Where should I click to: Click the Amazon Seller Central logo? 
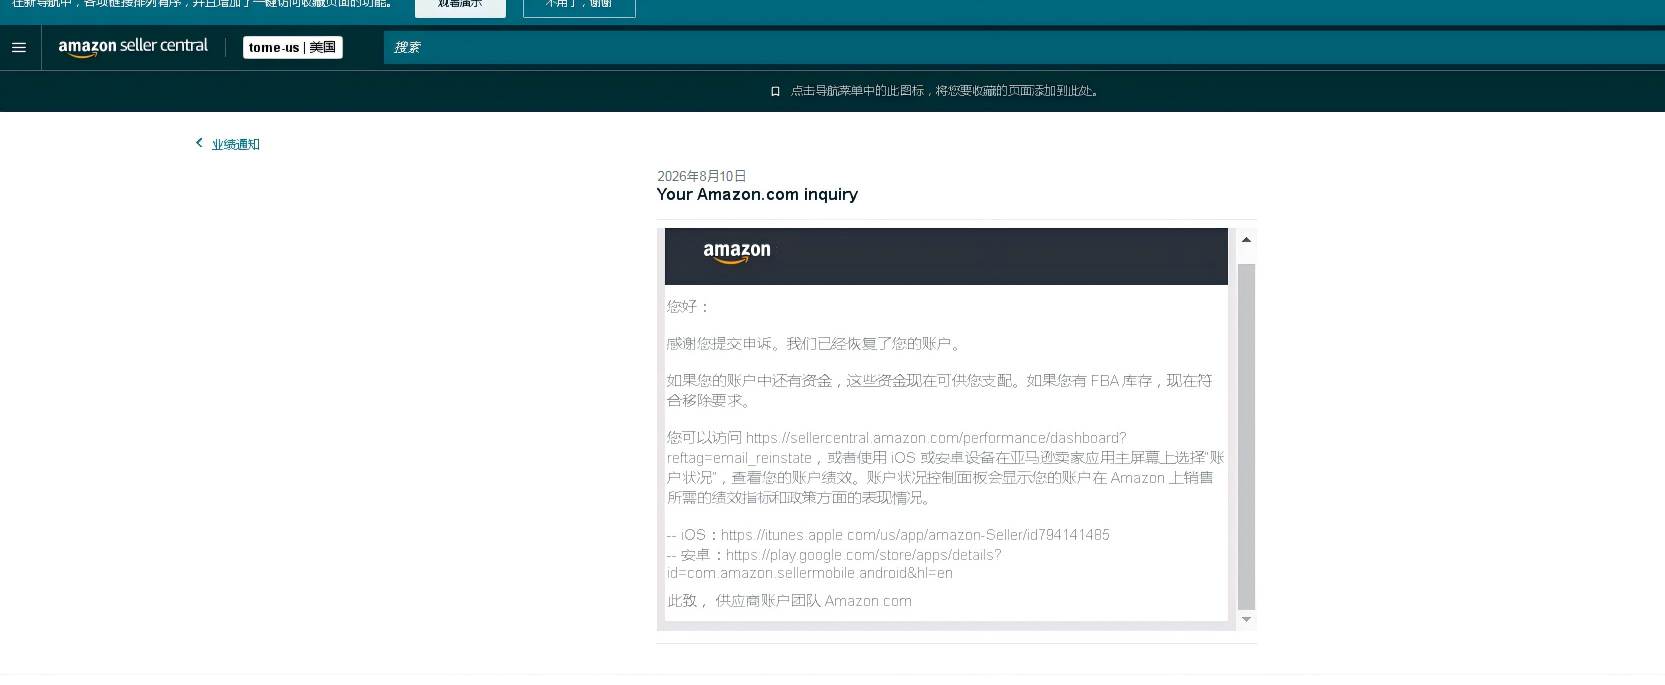tap(133, 47)
